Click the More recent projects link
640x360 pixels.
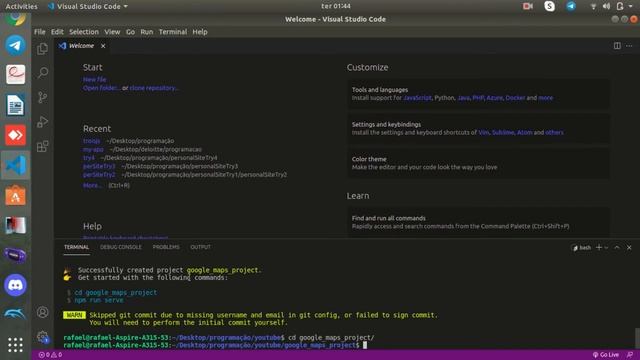92,185
